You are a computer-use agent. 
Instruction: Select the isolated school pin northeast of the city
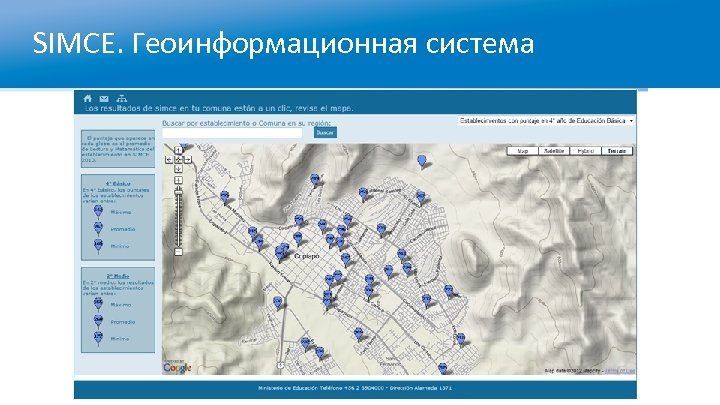click(422, 161)
